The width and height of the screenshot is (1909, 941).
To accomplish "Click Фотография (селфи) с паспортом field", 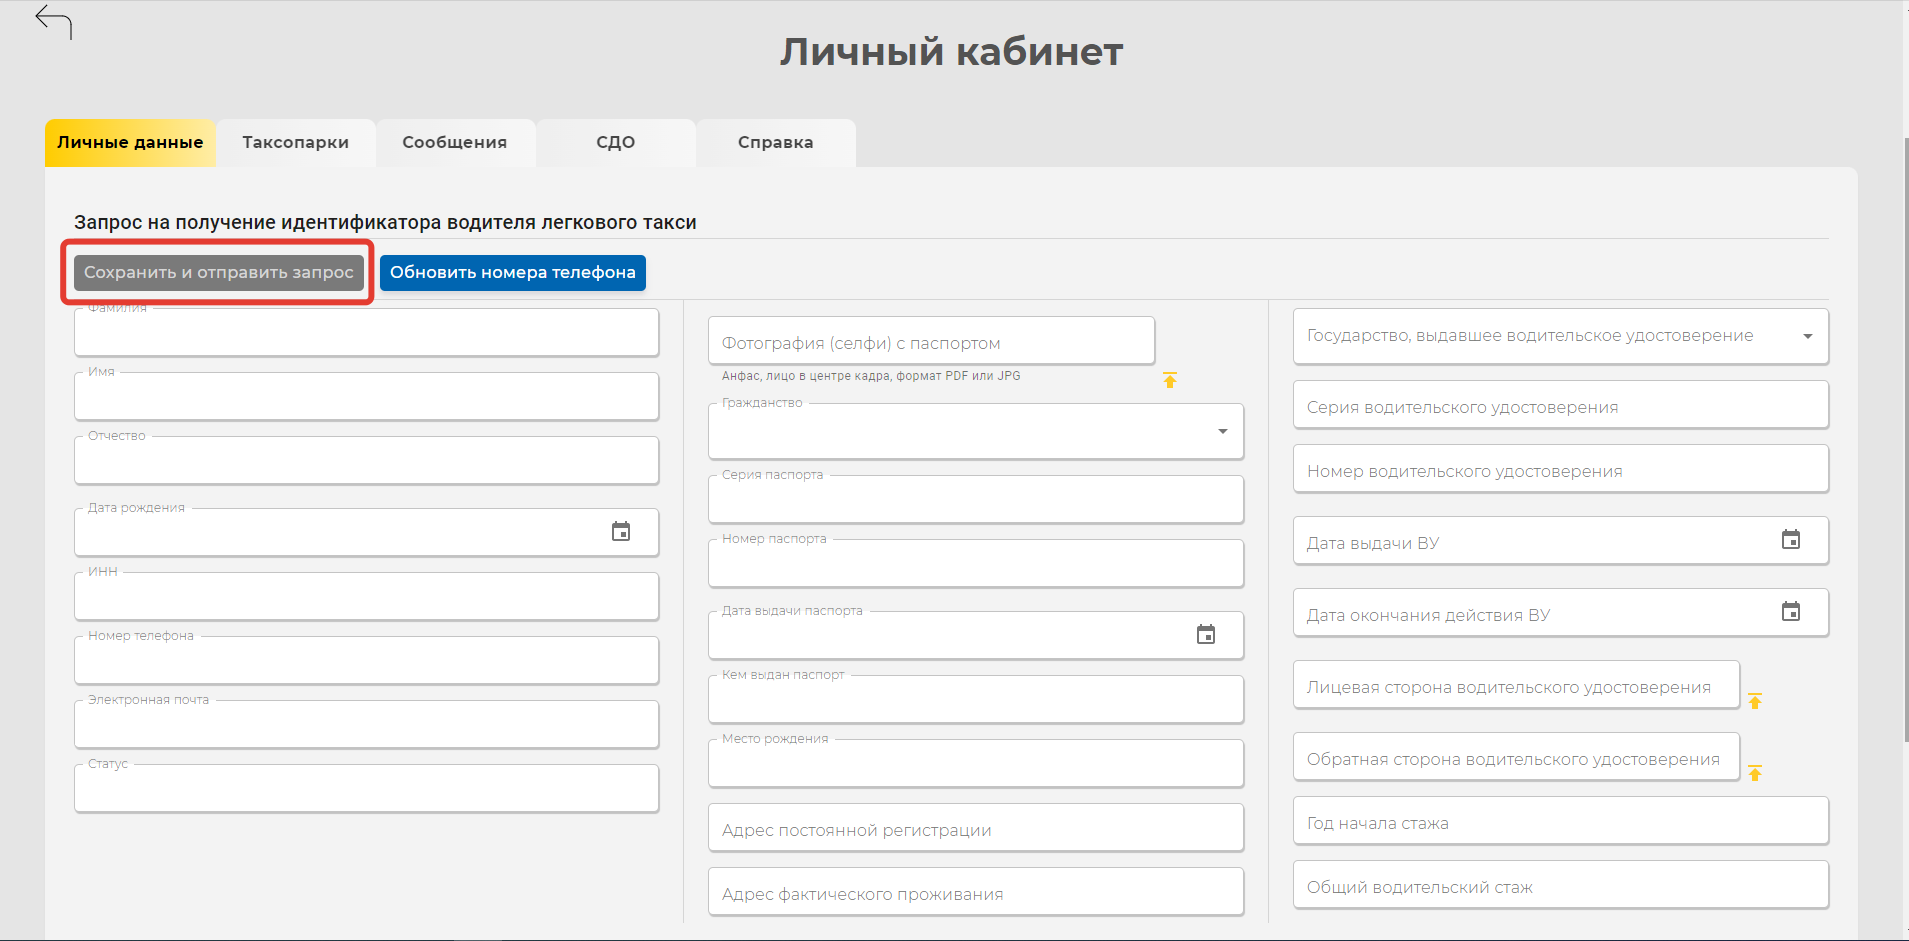I will tap(931, 341).
